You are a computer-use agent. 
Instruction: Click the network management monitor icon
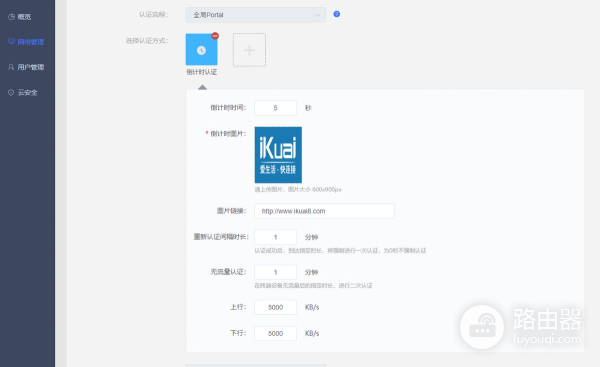11,41
